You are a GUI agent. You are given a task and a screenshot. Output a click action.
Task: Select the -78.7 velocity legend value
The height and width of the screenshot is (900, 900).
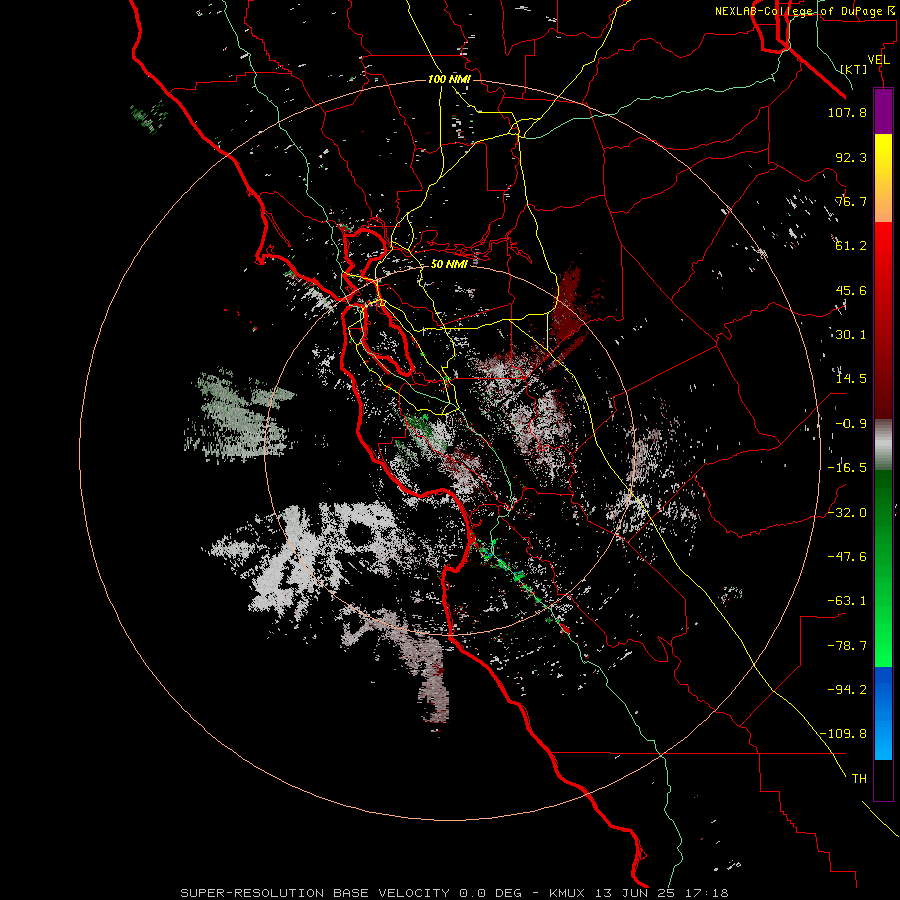click(x=847, y=646)
